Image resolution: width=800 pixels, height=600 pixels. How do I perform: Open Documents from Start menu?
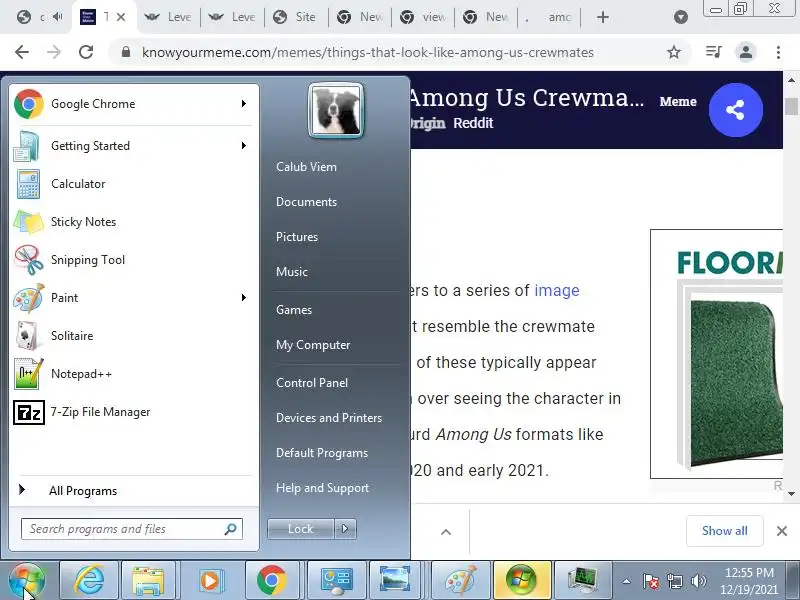306,202
